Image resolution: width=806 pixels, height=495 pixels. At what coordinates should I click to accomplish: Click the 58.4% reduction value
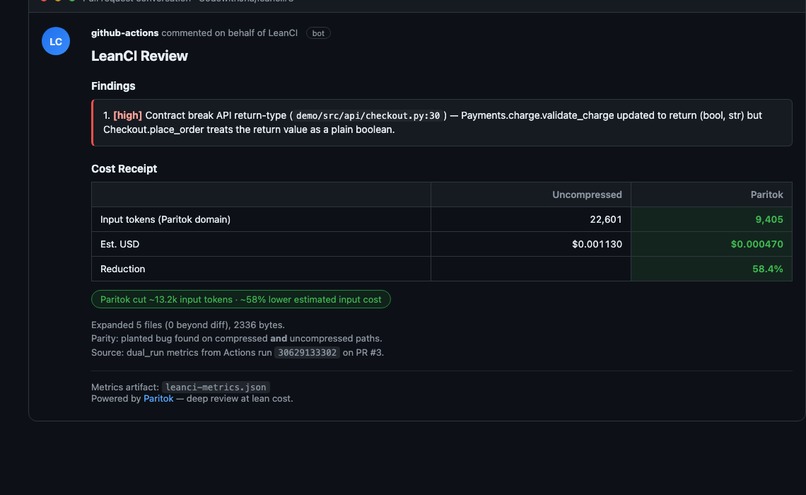click(767, 269)
